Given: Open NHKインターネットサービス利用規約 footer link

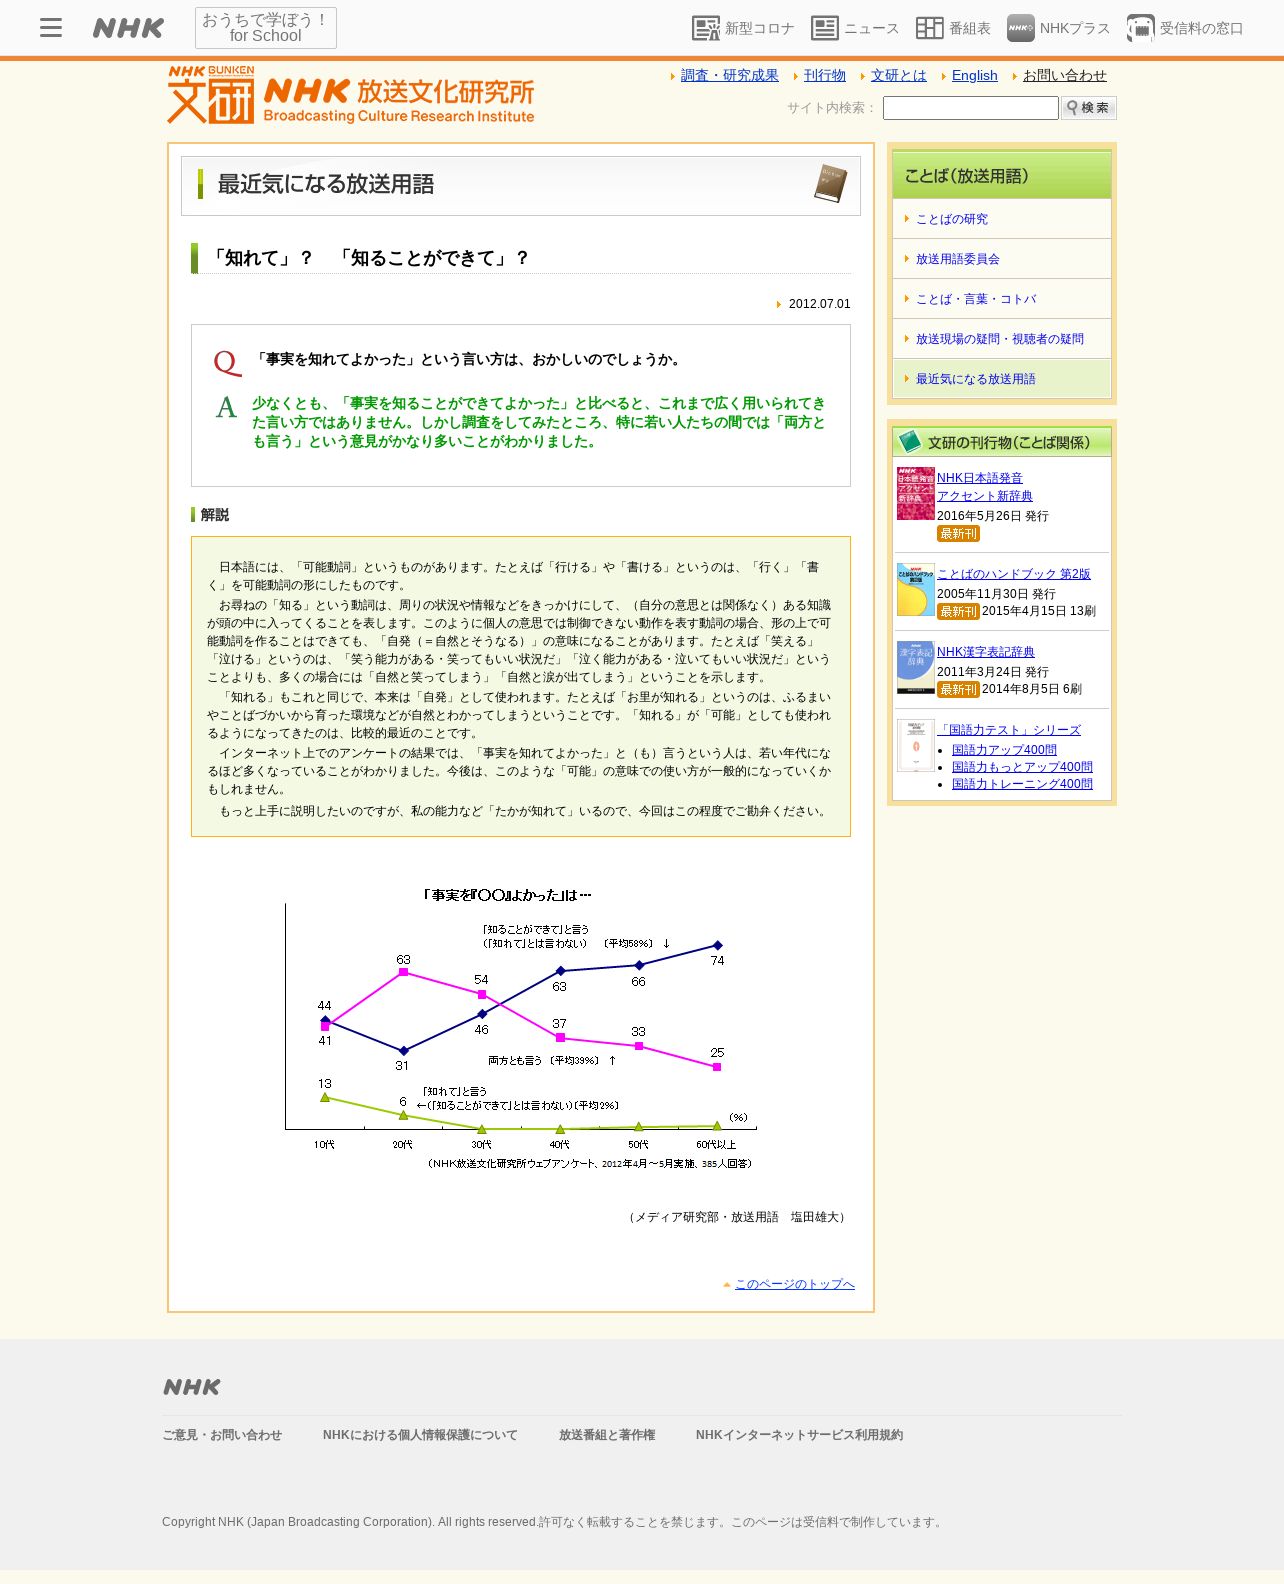Looking at the screenshot, I should [x=799, y=1435].
